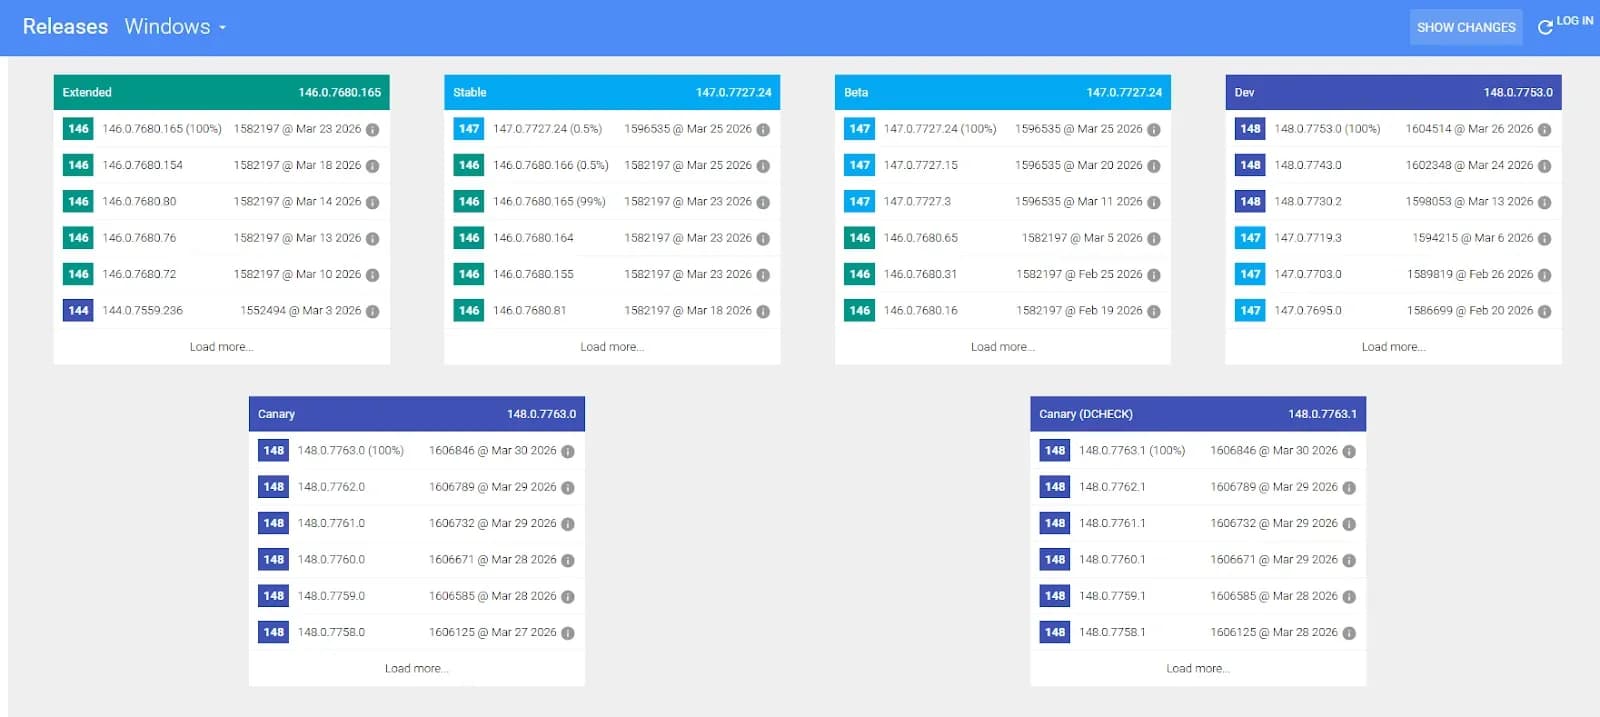
Task: Click info icon for Extended 144.0.7559.236 row
Action: pyautogui.click(x=372, y=311)
